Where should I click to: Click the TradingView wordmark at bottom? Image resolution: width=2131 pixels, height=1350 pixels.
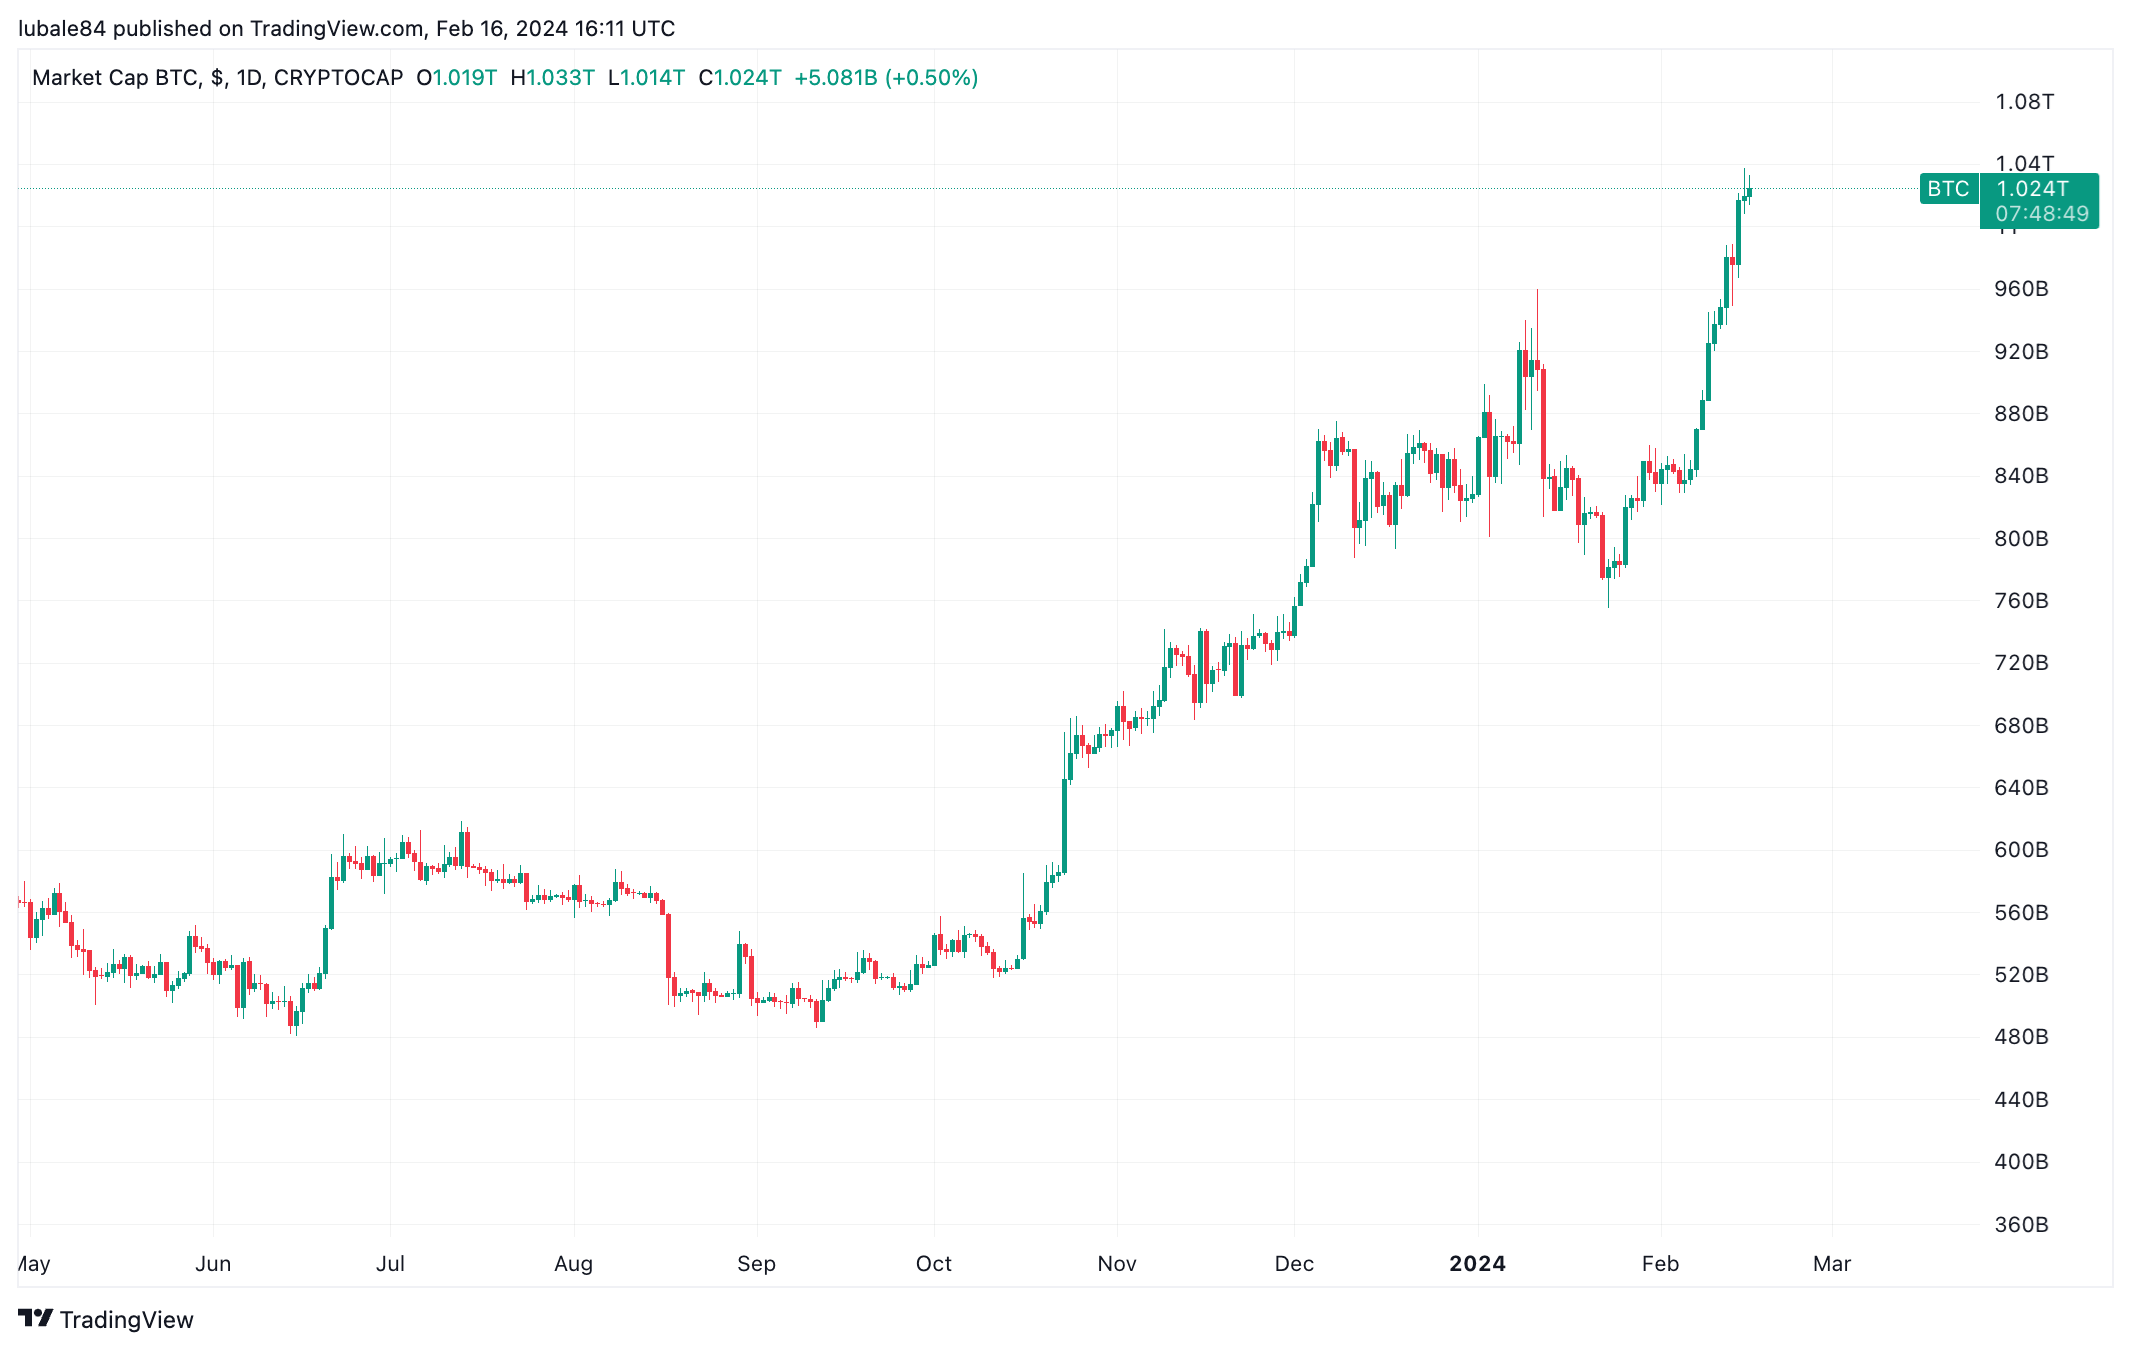[x=126, y=1319]
